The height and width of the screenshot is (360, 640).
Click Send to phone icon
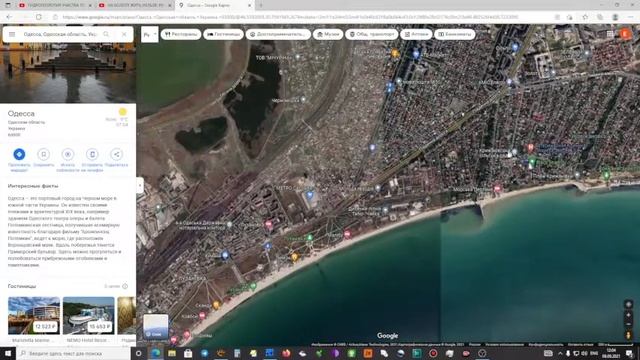tap(92, 154)
